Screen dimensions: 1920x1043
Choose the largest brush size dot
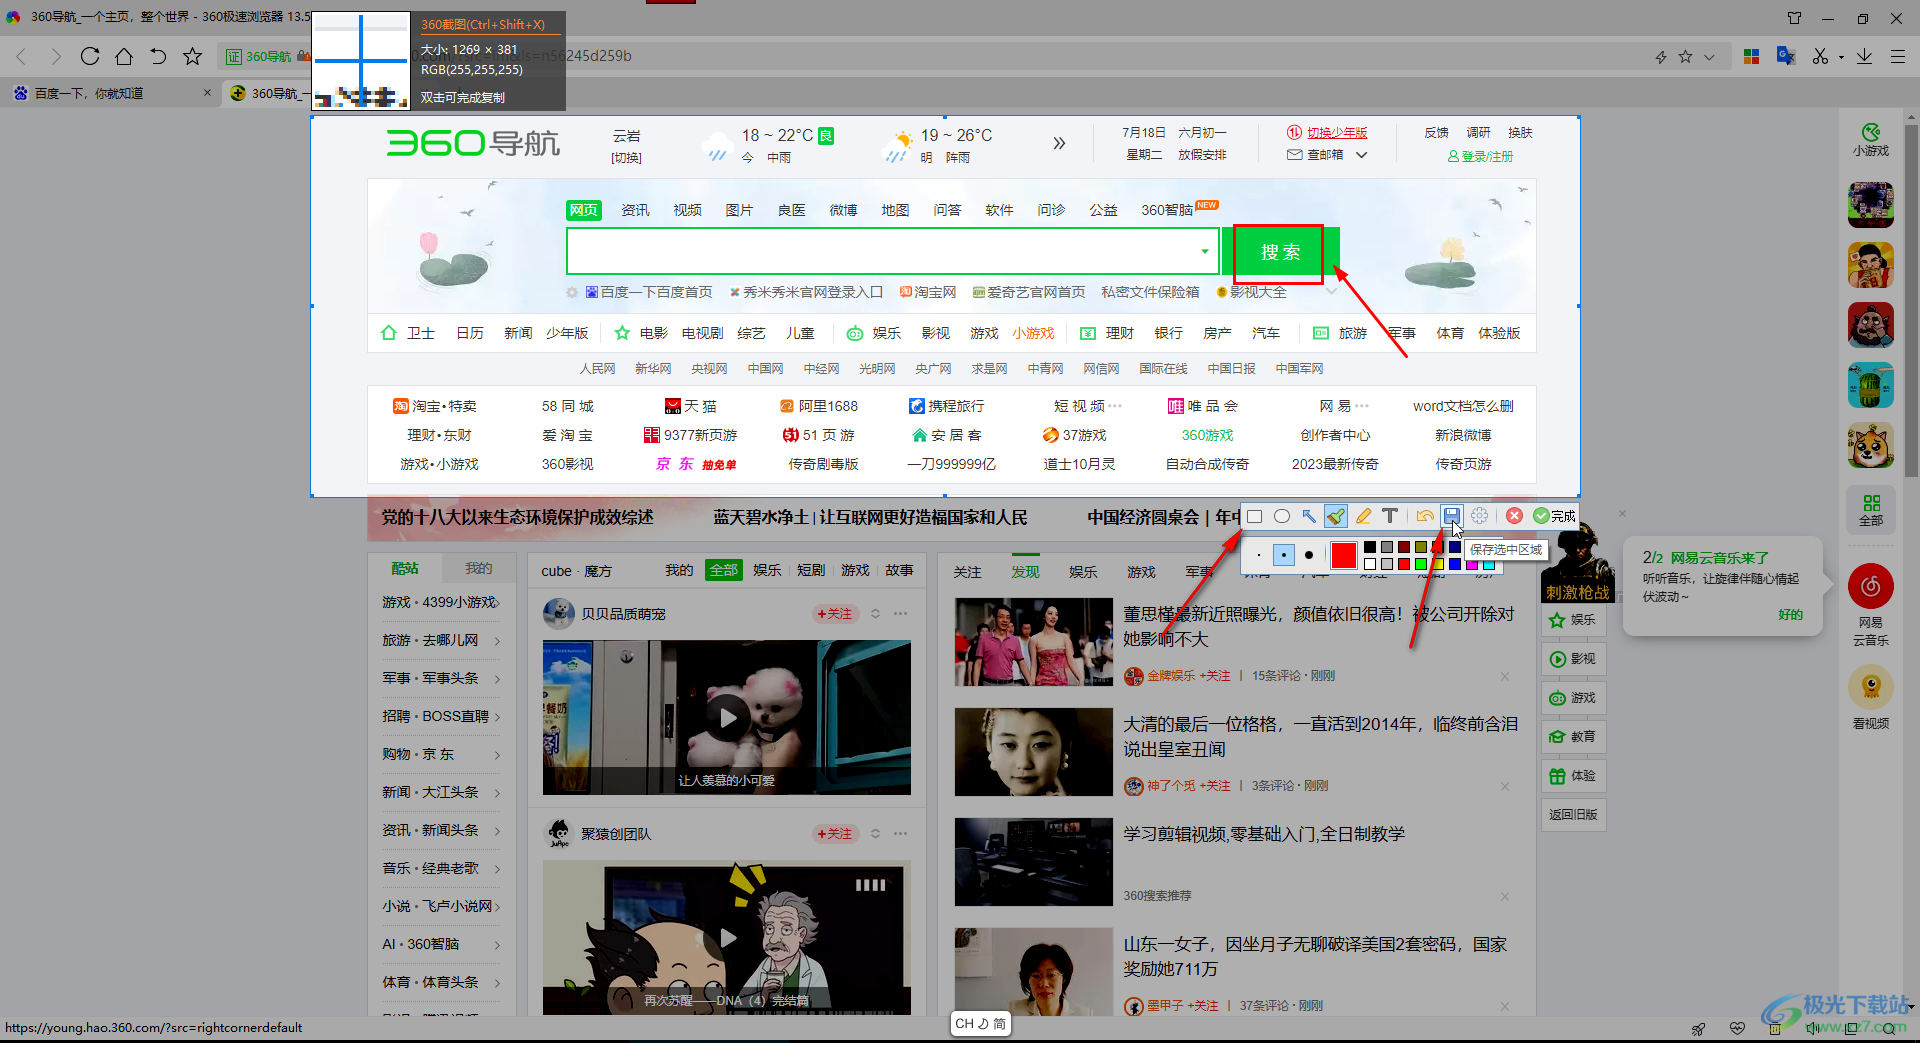click(1309, 555)
